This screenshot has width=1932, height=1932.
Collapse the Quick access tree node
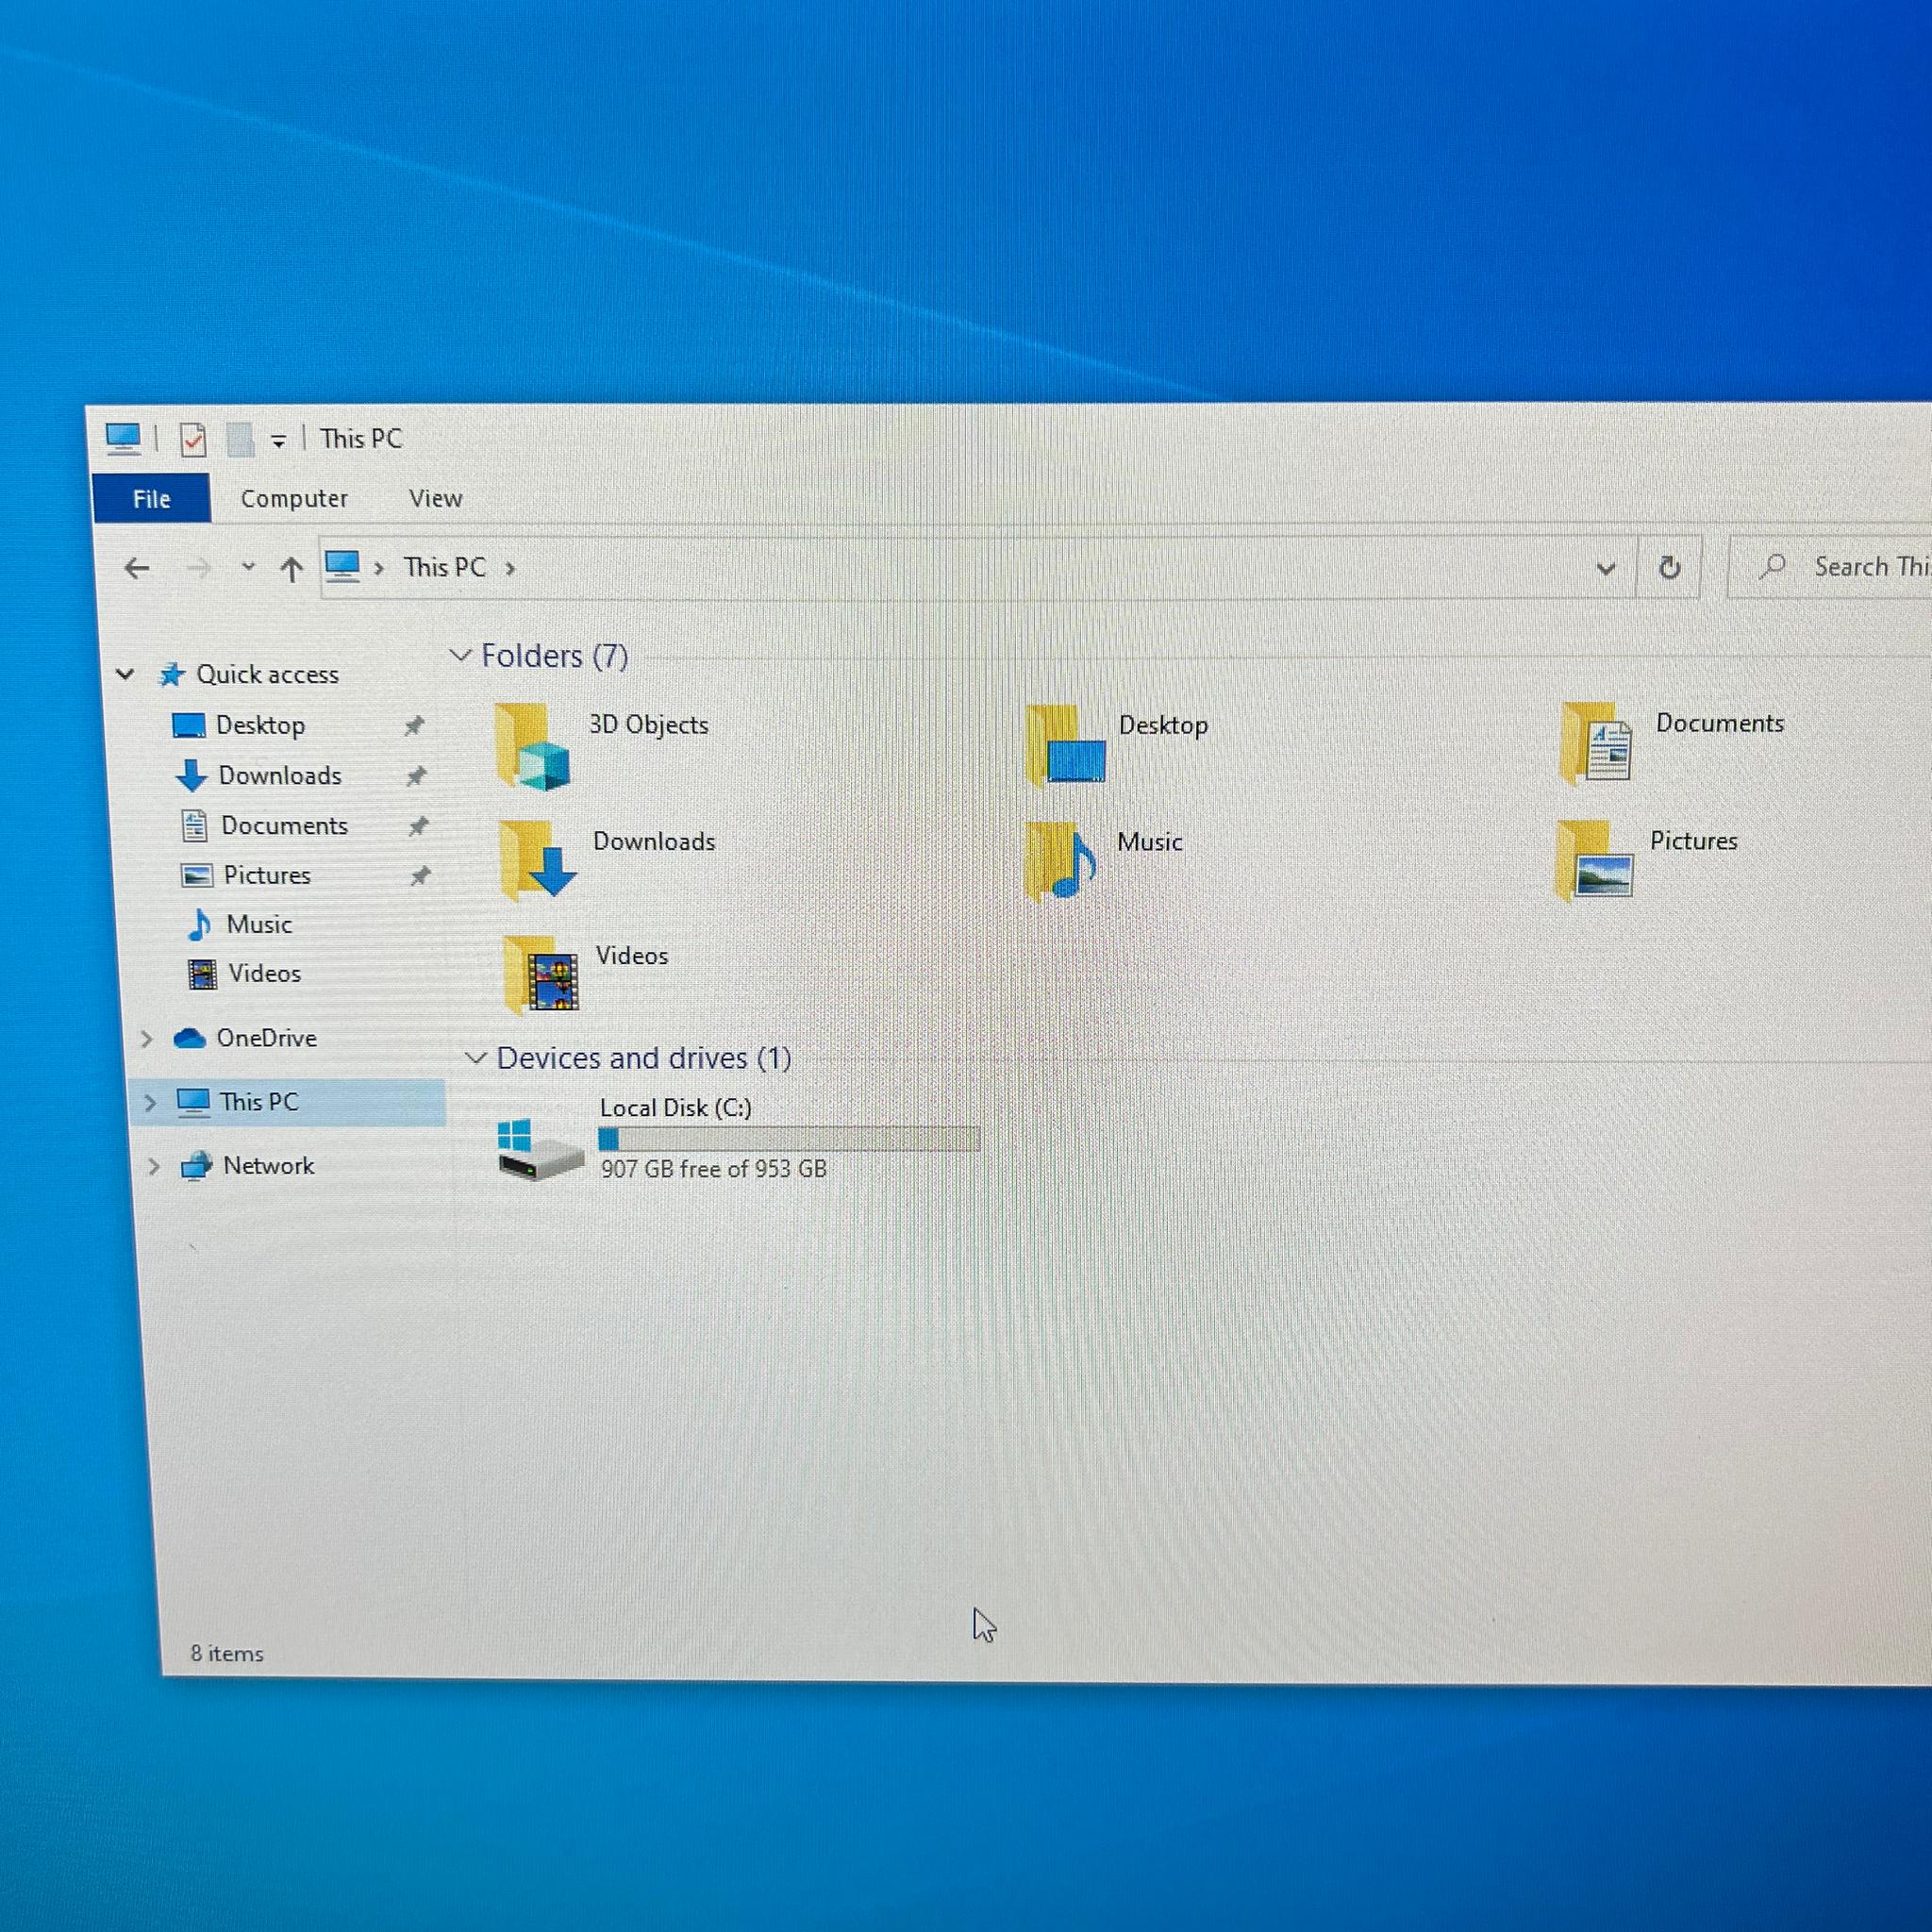pyautogui.click(x=125, y=674)
